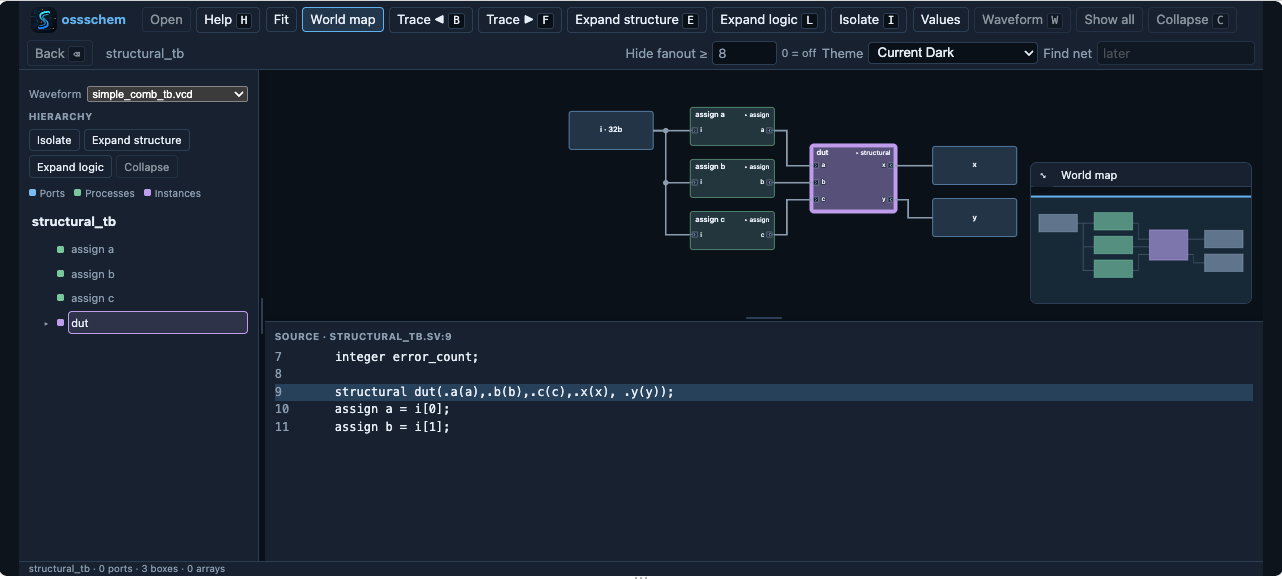Click the Fit toolbar button
Viewport: 1282px width, 579px height.
(281, 20)
